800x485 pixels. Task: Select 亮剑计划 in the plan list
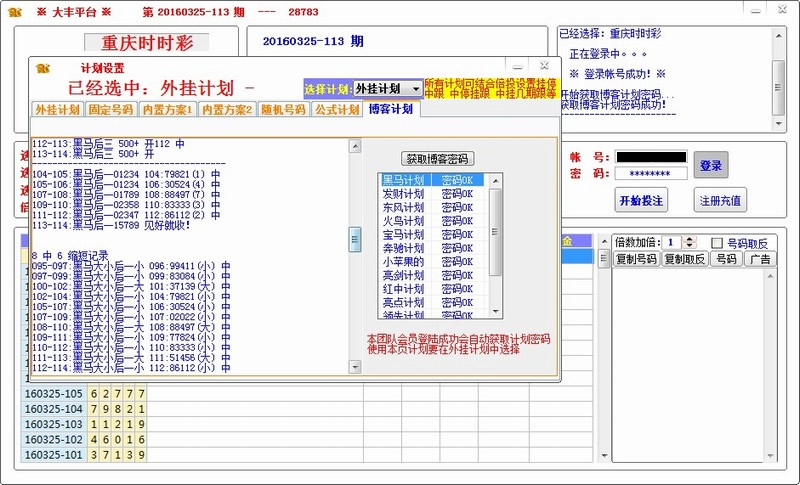[x=433, y=275]
